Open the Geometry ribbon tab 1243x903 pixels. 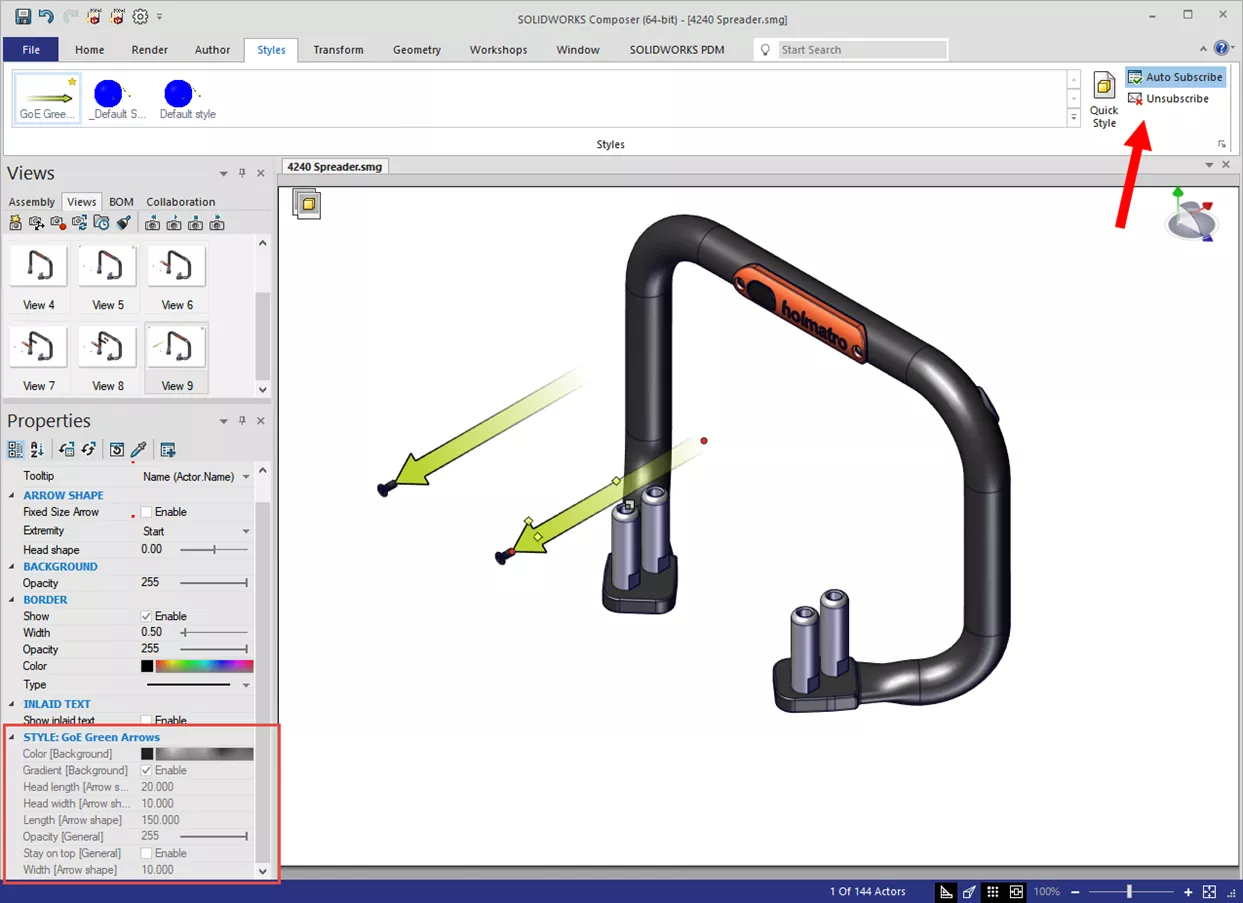(417, 50)
